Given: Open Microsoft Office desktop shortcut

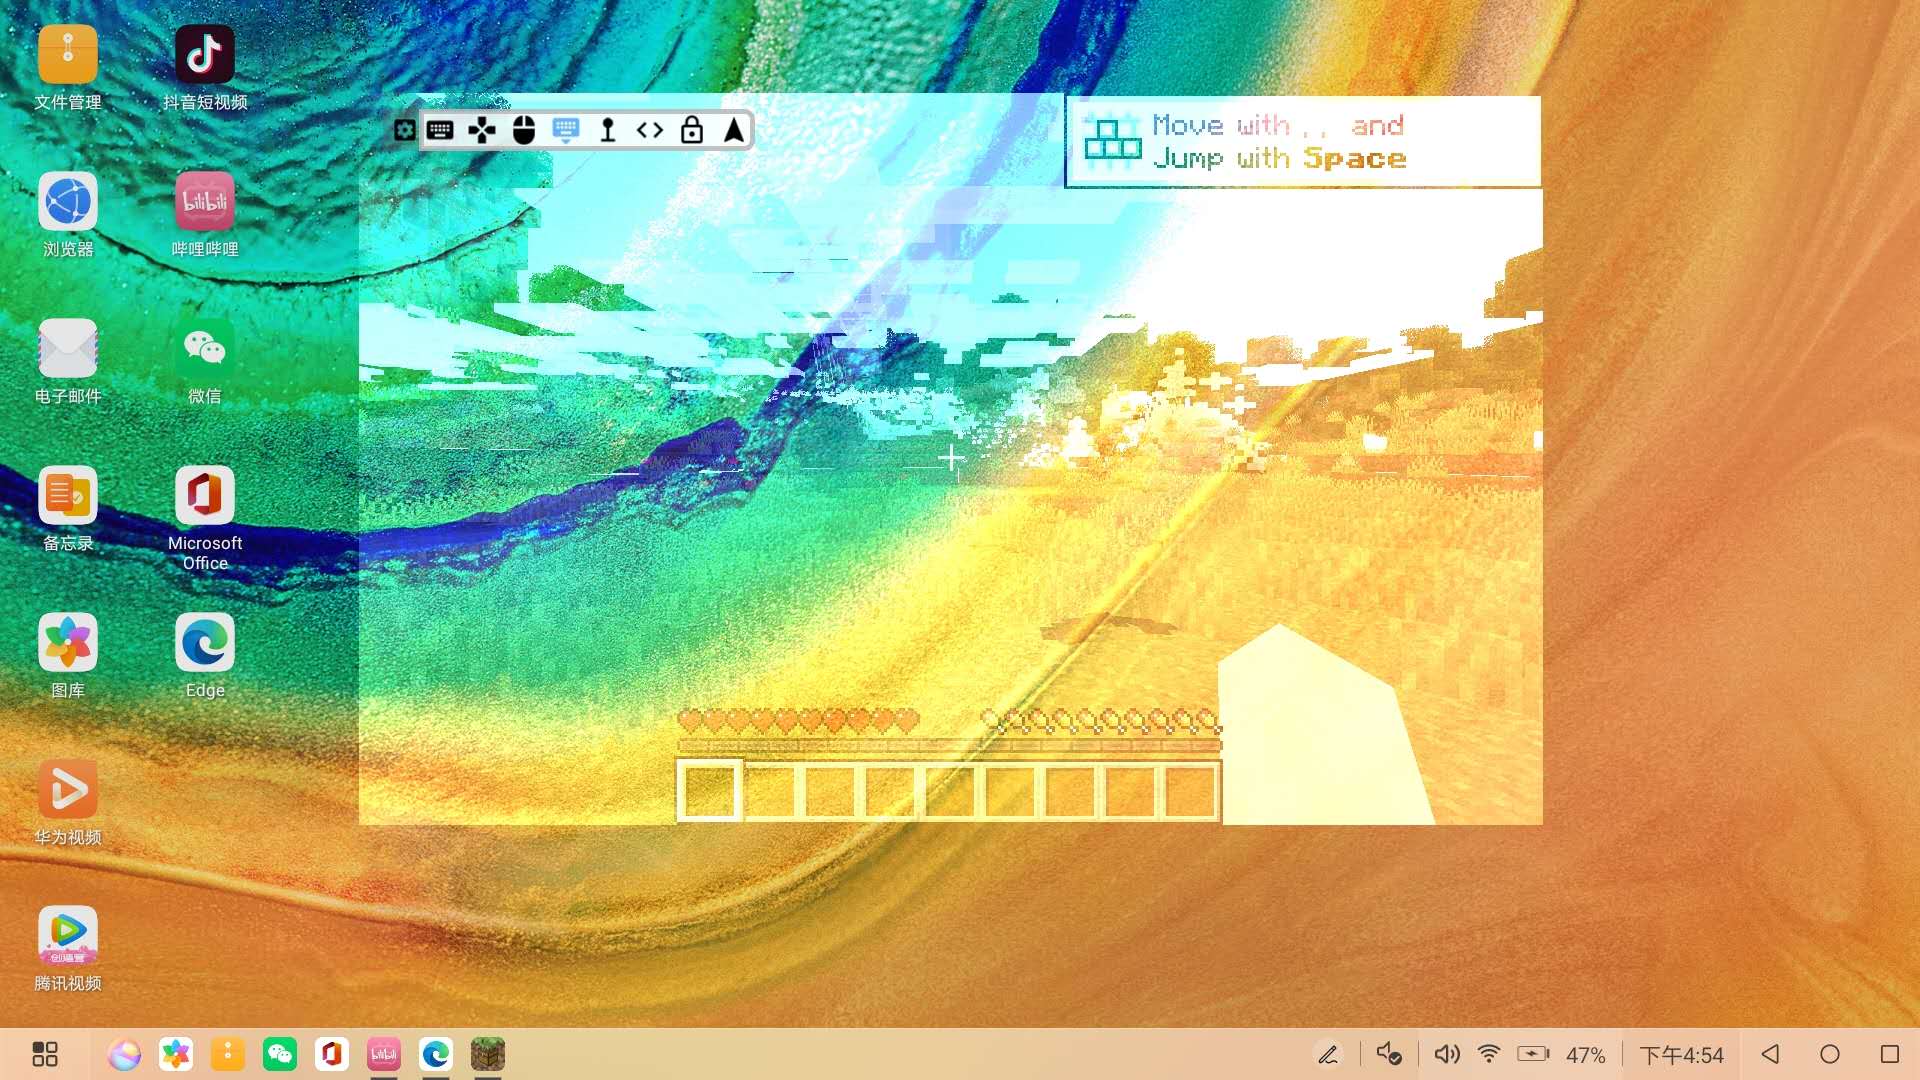Looking at the screenshot, I should [x=205, y=496].
